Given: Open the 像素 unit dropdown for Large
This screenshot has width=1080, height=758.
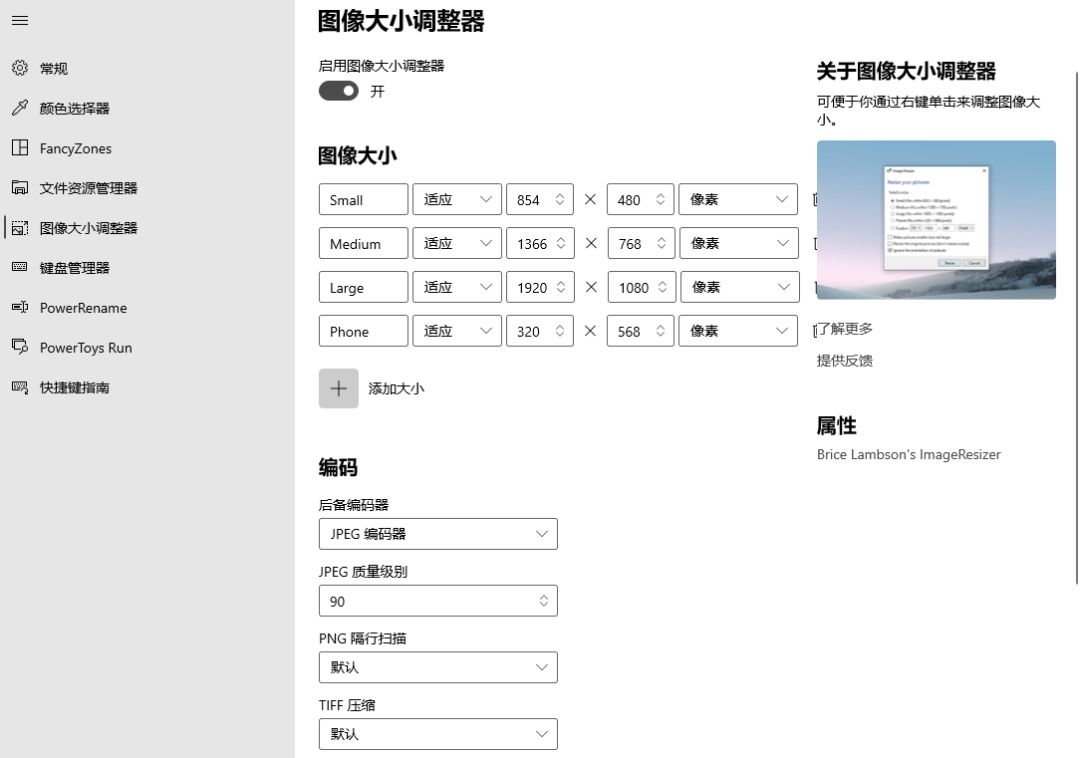Looking at the screenshot, I should [x=737, y=287].
